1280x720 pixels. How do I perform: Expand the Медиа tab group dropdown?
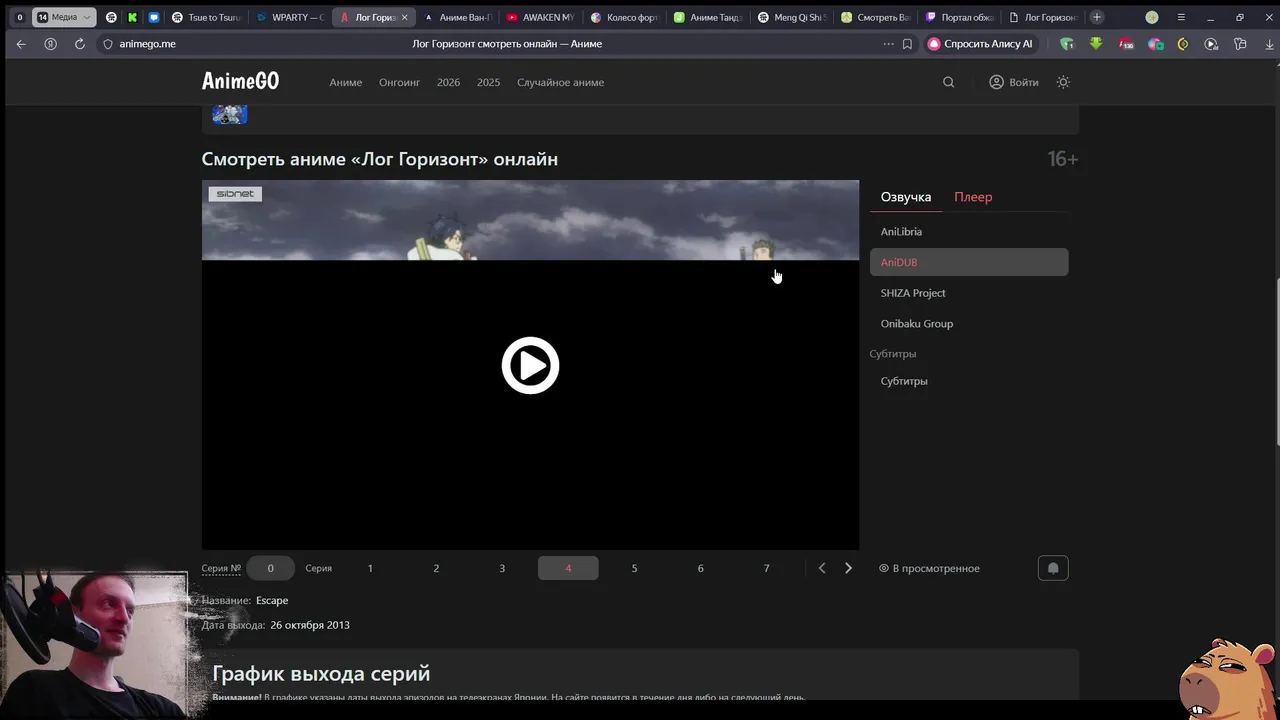point(86,17)
